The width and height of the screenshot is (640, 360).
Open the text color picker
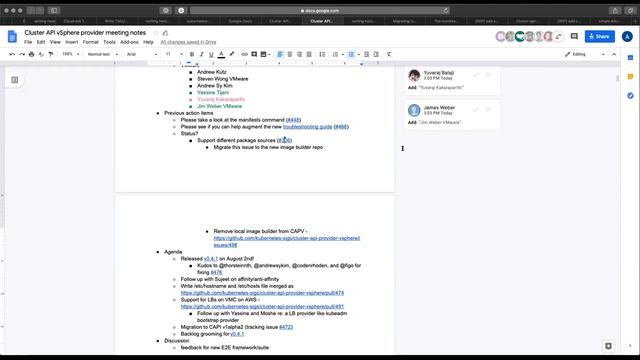coord(221,54)
